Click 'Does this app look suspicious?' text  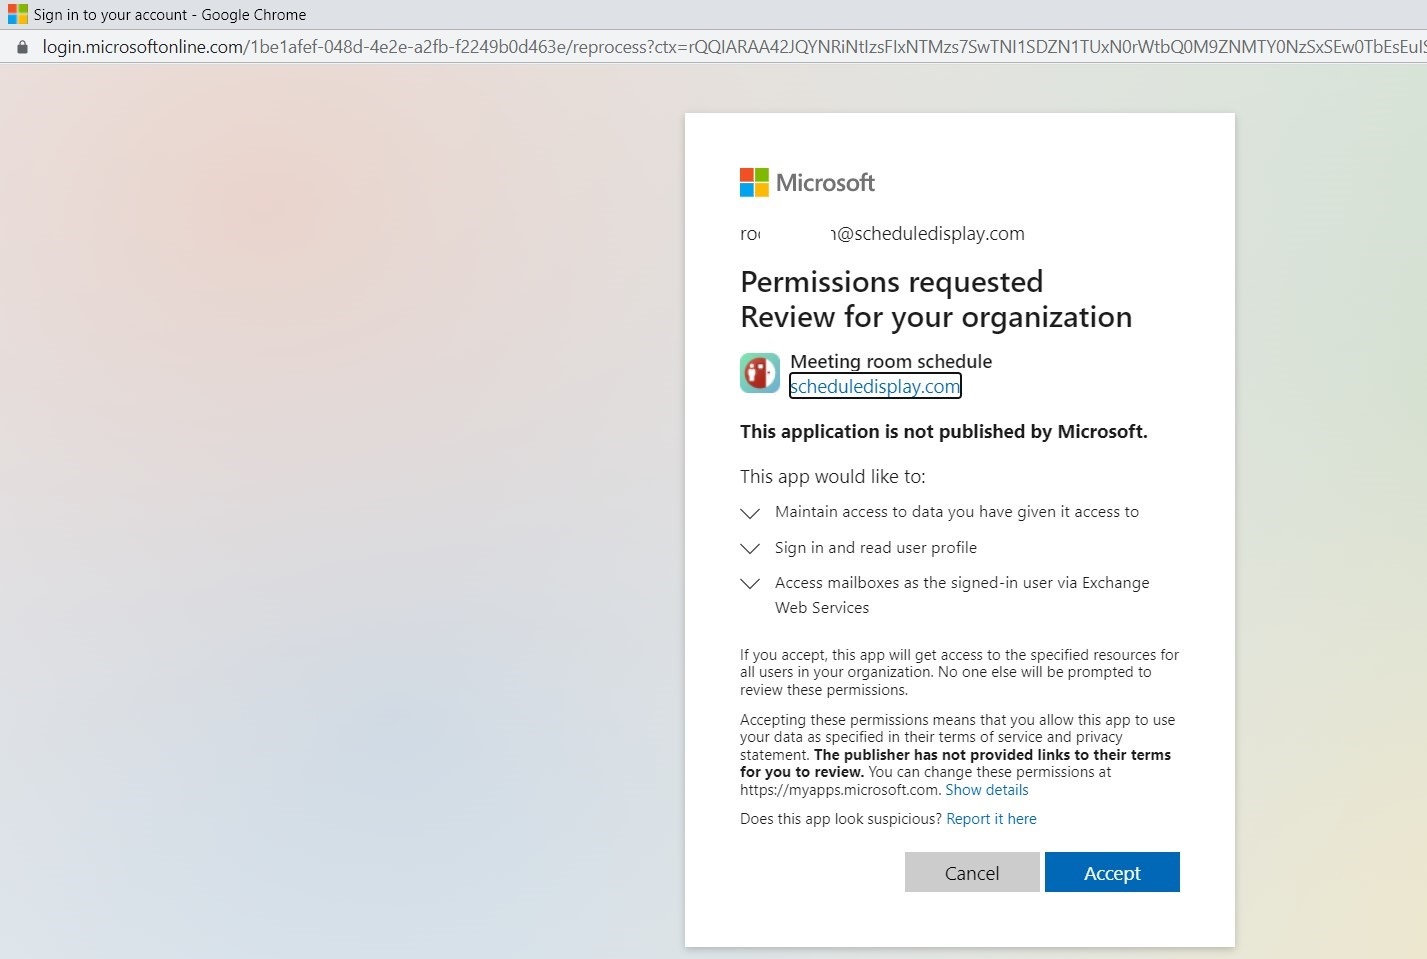tap(841, 819)
